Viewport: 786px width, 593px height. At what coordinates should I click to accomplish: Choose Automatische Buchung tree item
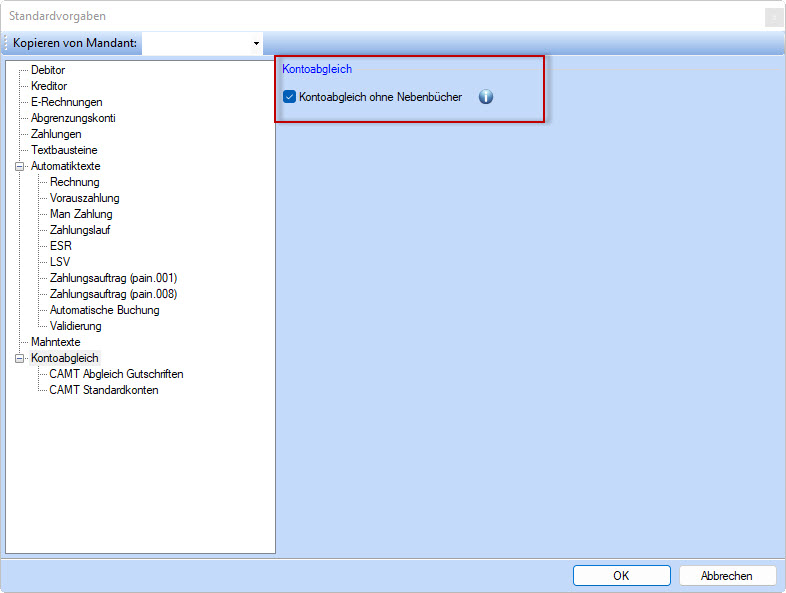click(104, 310)
